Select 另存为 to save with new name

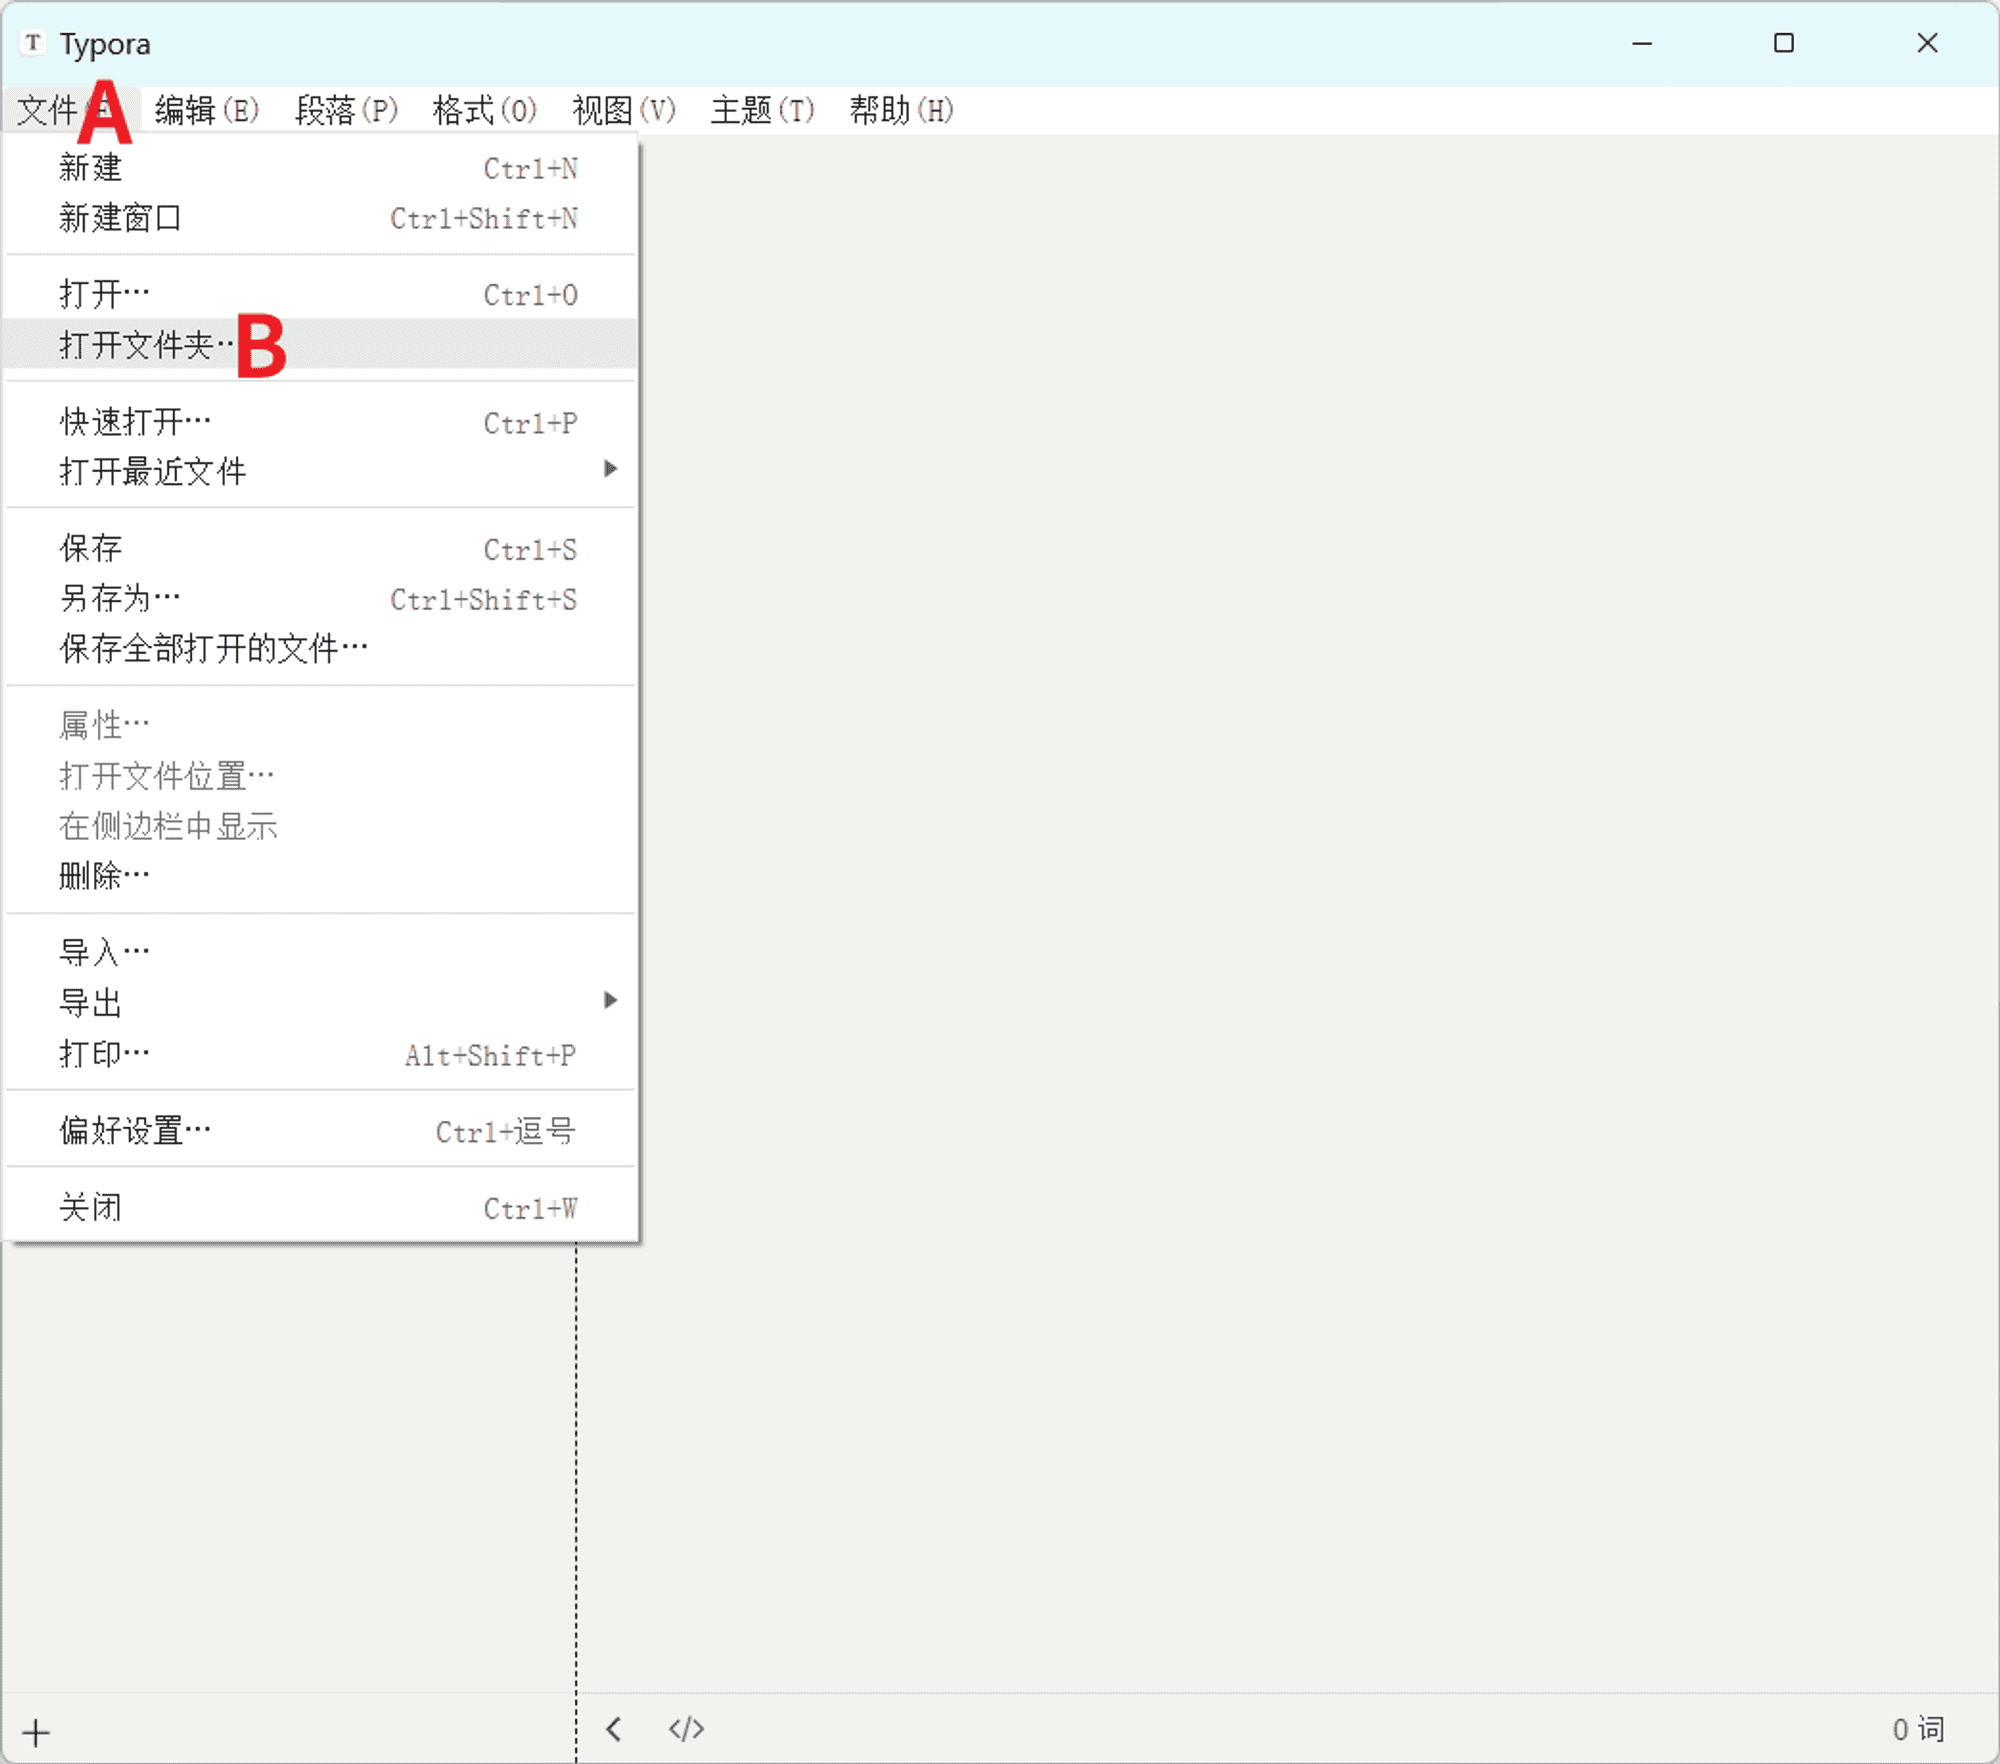(x=117, y=597)
